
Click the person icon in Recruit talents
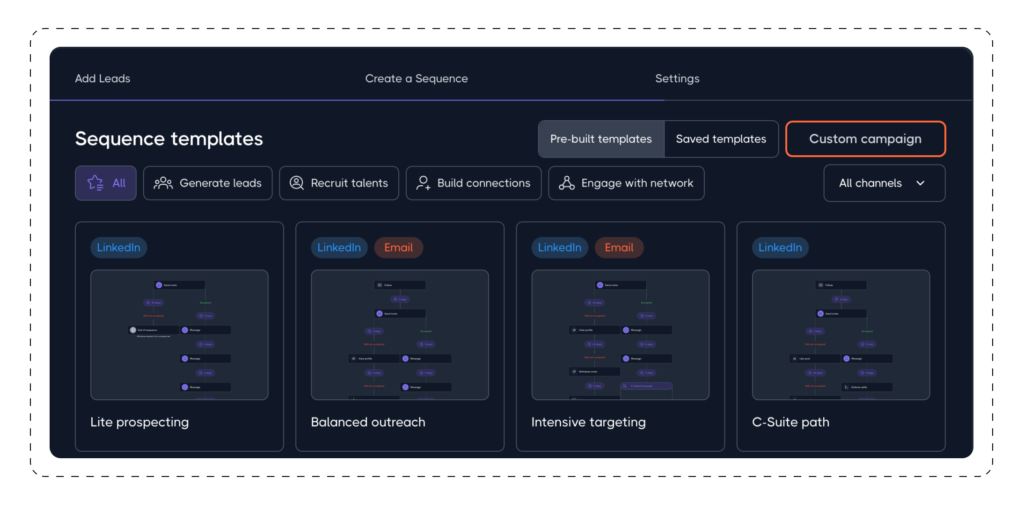296,183
